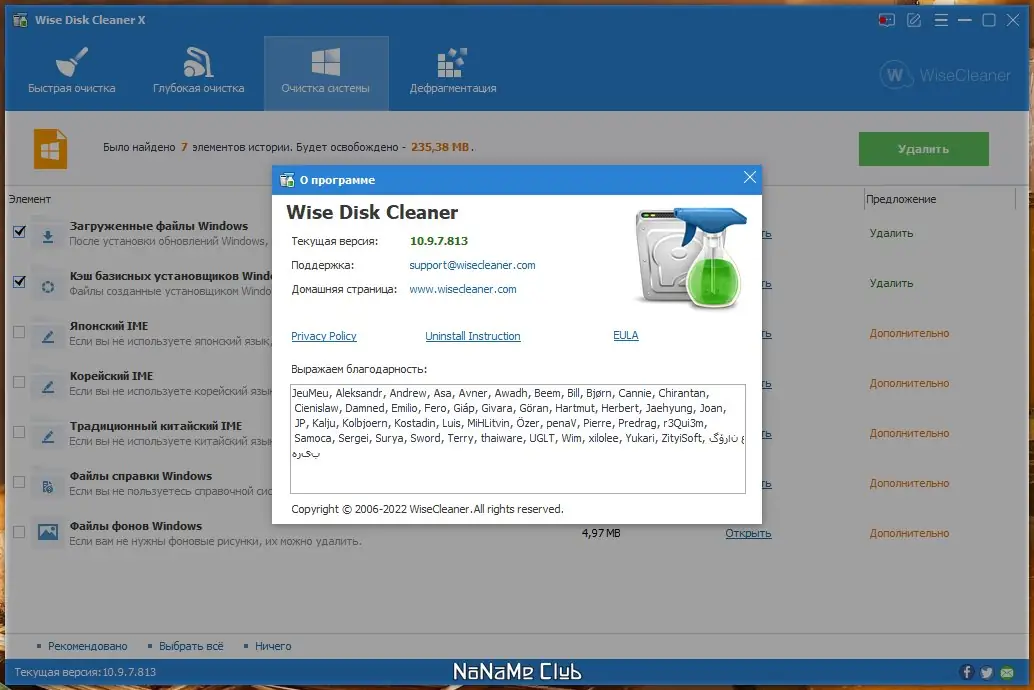Open the hamburger menu in title bar
Image resolution: width=1034 pixels, height=690 pixels.
(941, 20)
